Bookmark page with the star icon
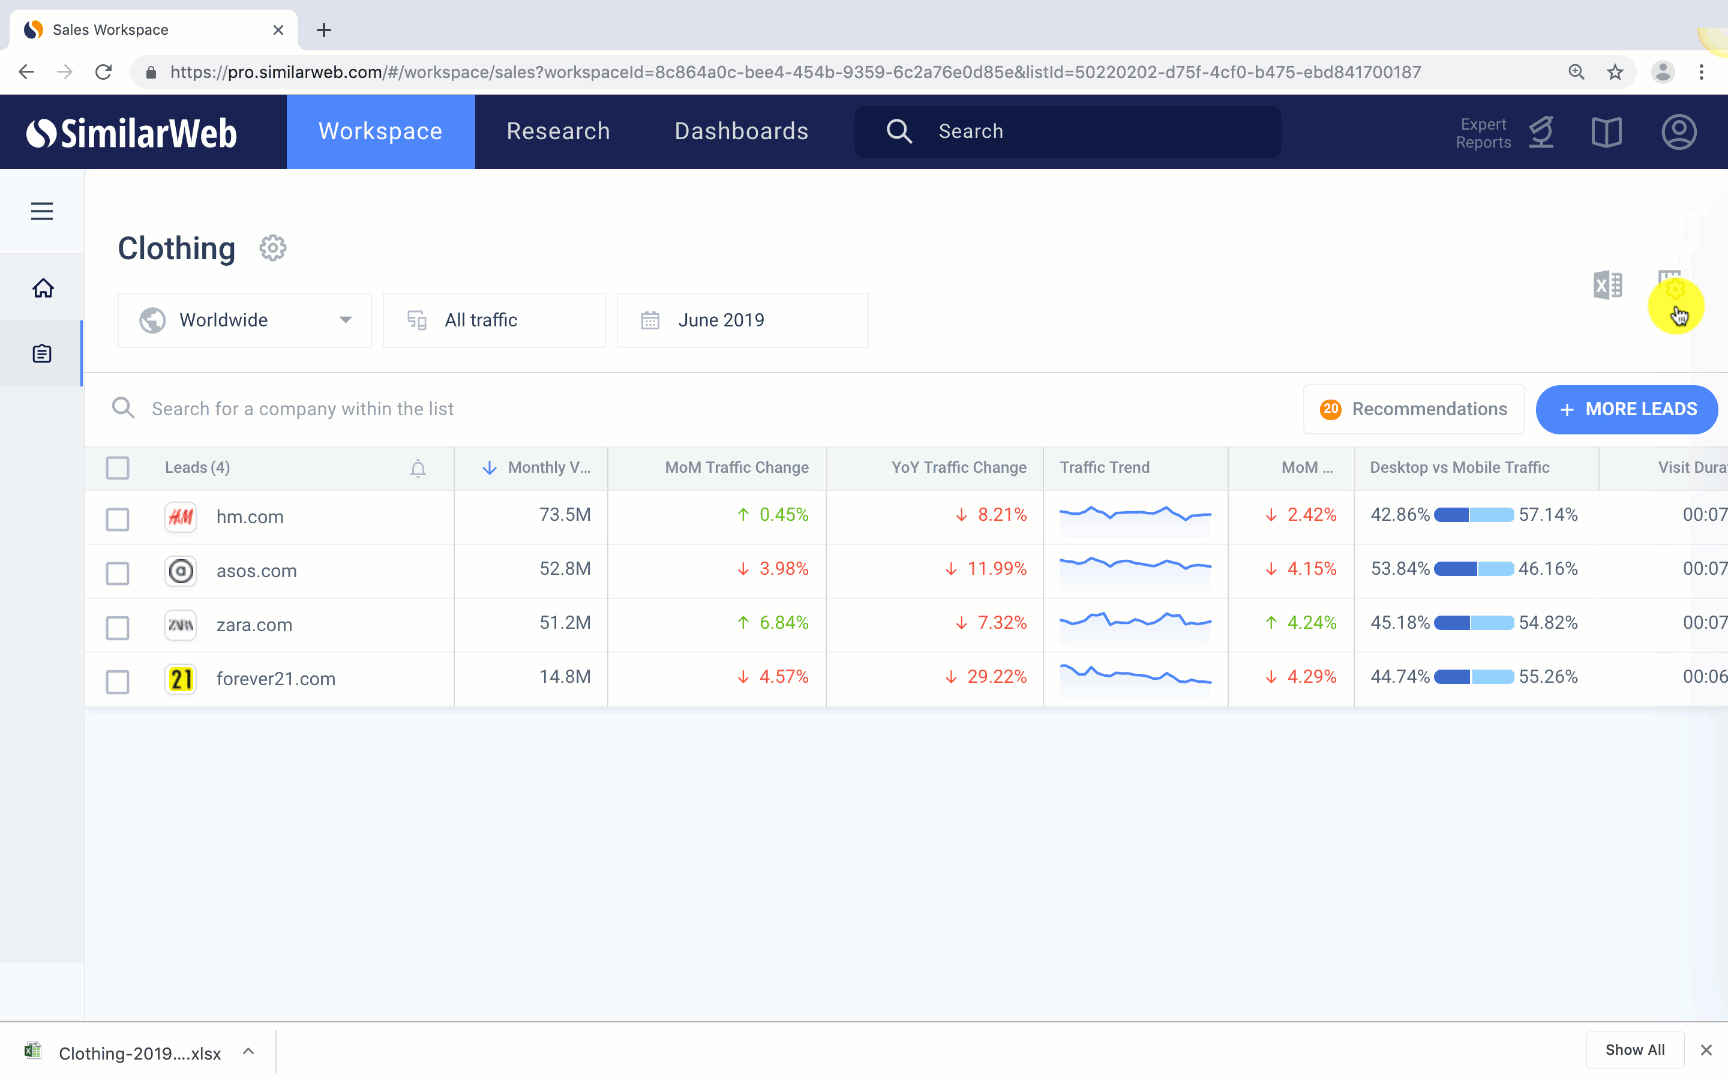Screen dimensions: 1728x1080 pyautogui.click(x=1615, y=72)
